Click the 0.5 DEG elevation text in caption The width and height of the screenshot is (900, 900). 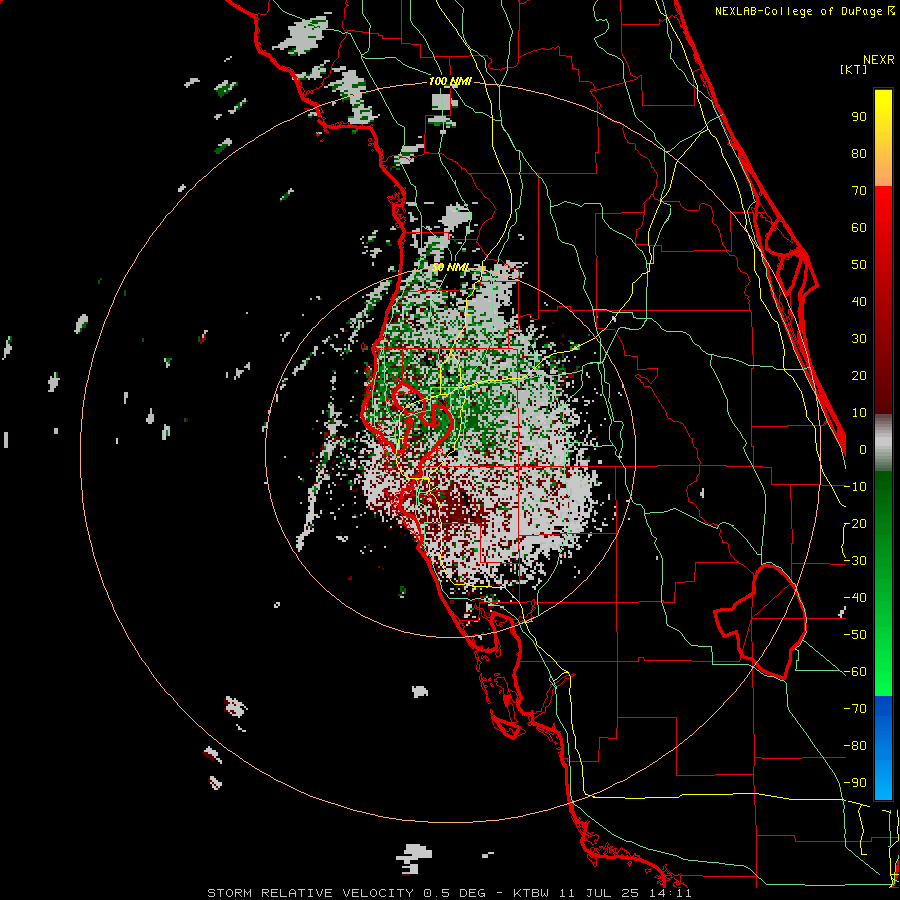click(454, 893)
